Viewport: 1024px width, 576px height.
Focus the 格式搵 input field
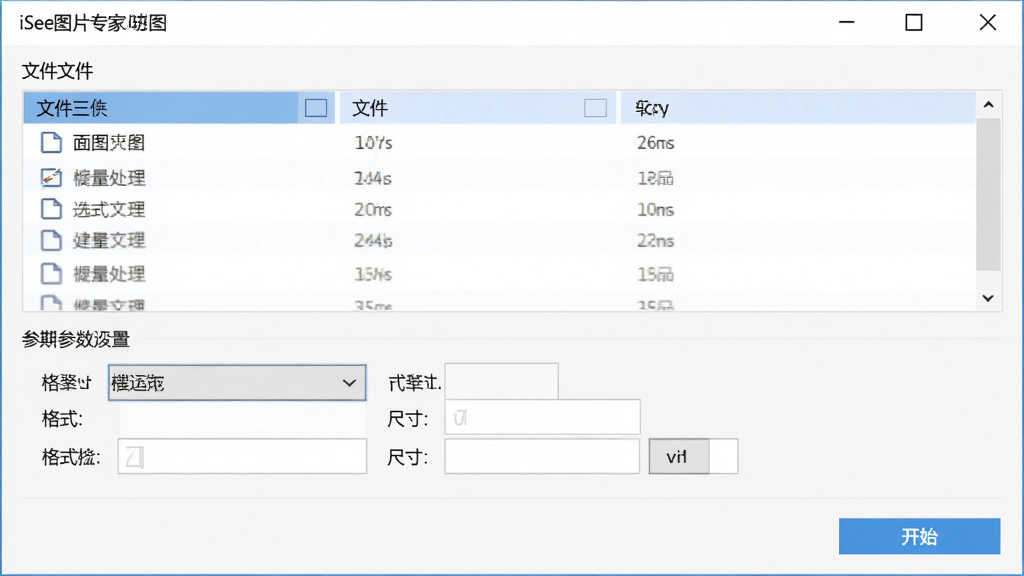[242, 456]
